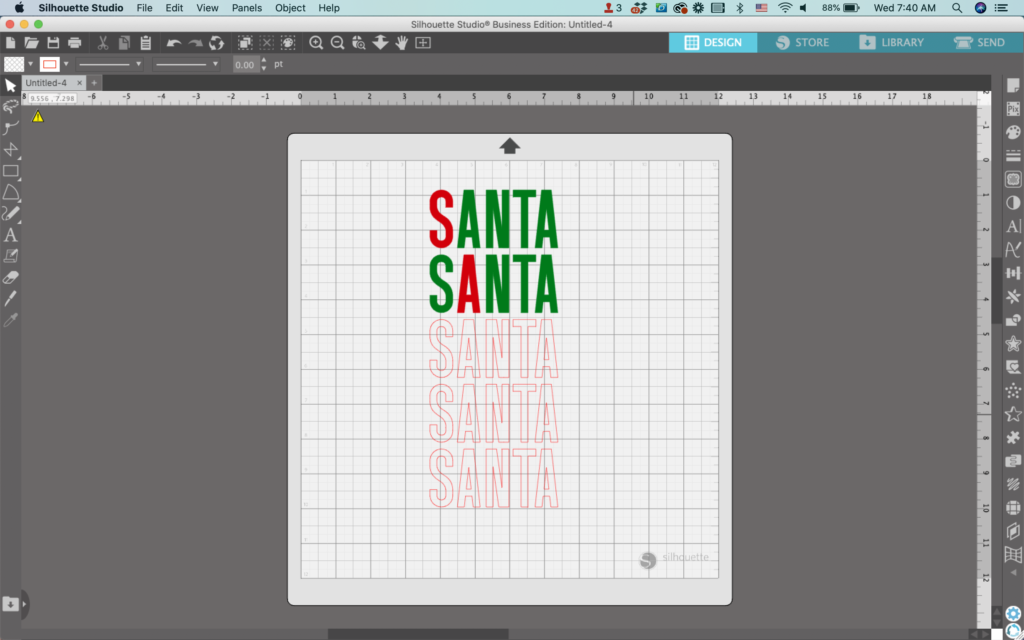Click the line thickness value field
The image size is (1024, 640).
[x=246, y=65]
